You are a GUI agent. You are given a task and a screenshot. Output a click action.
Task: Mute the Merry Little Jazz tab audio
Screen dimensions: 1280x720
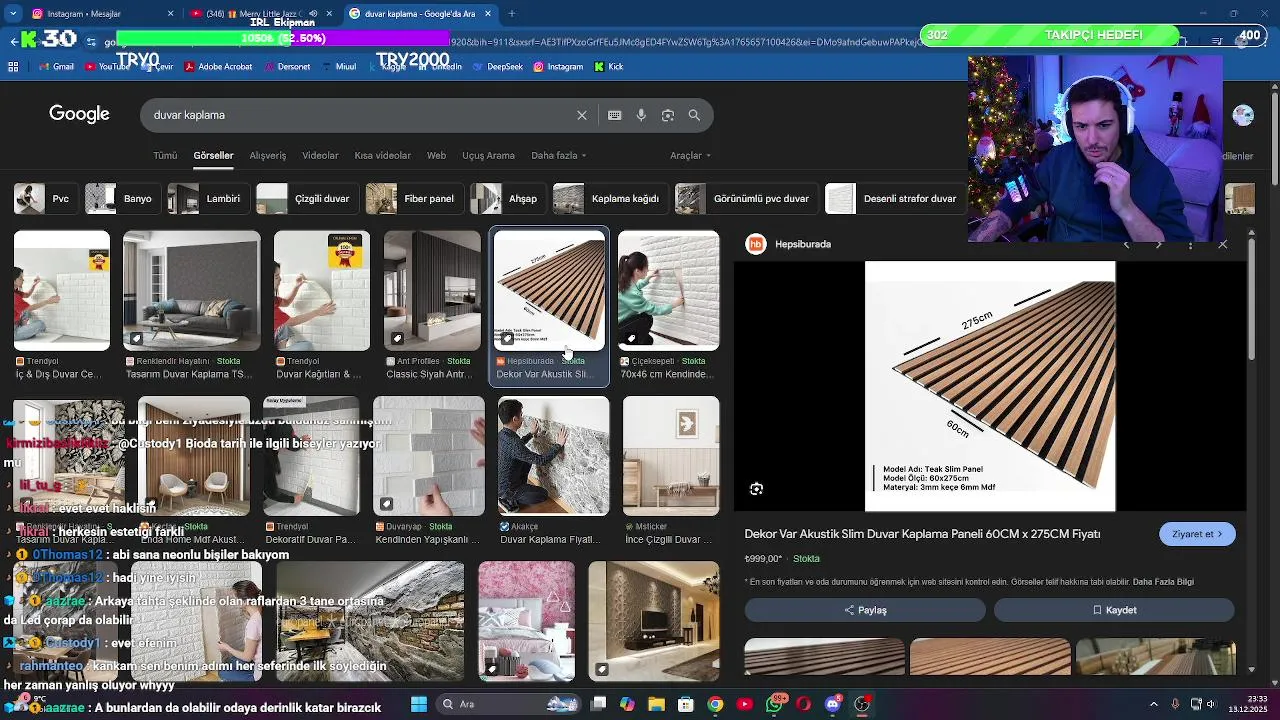point(313,14)
